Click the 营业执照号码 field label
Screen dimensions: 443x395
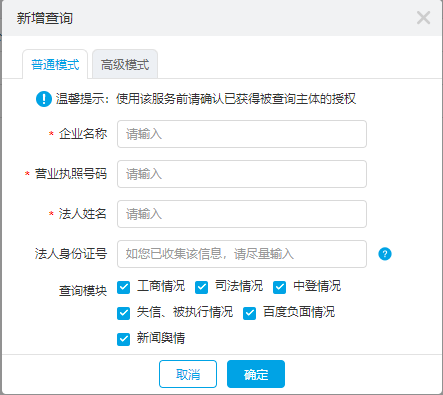pos(71,174)
